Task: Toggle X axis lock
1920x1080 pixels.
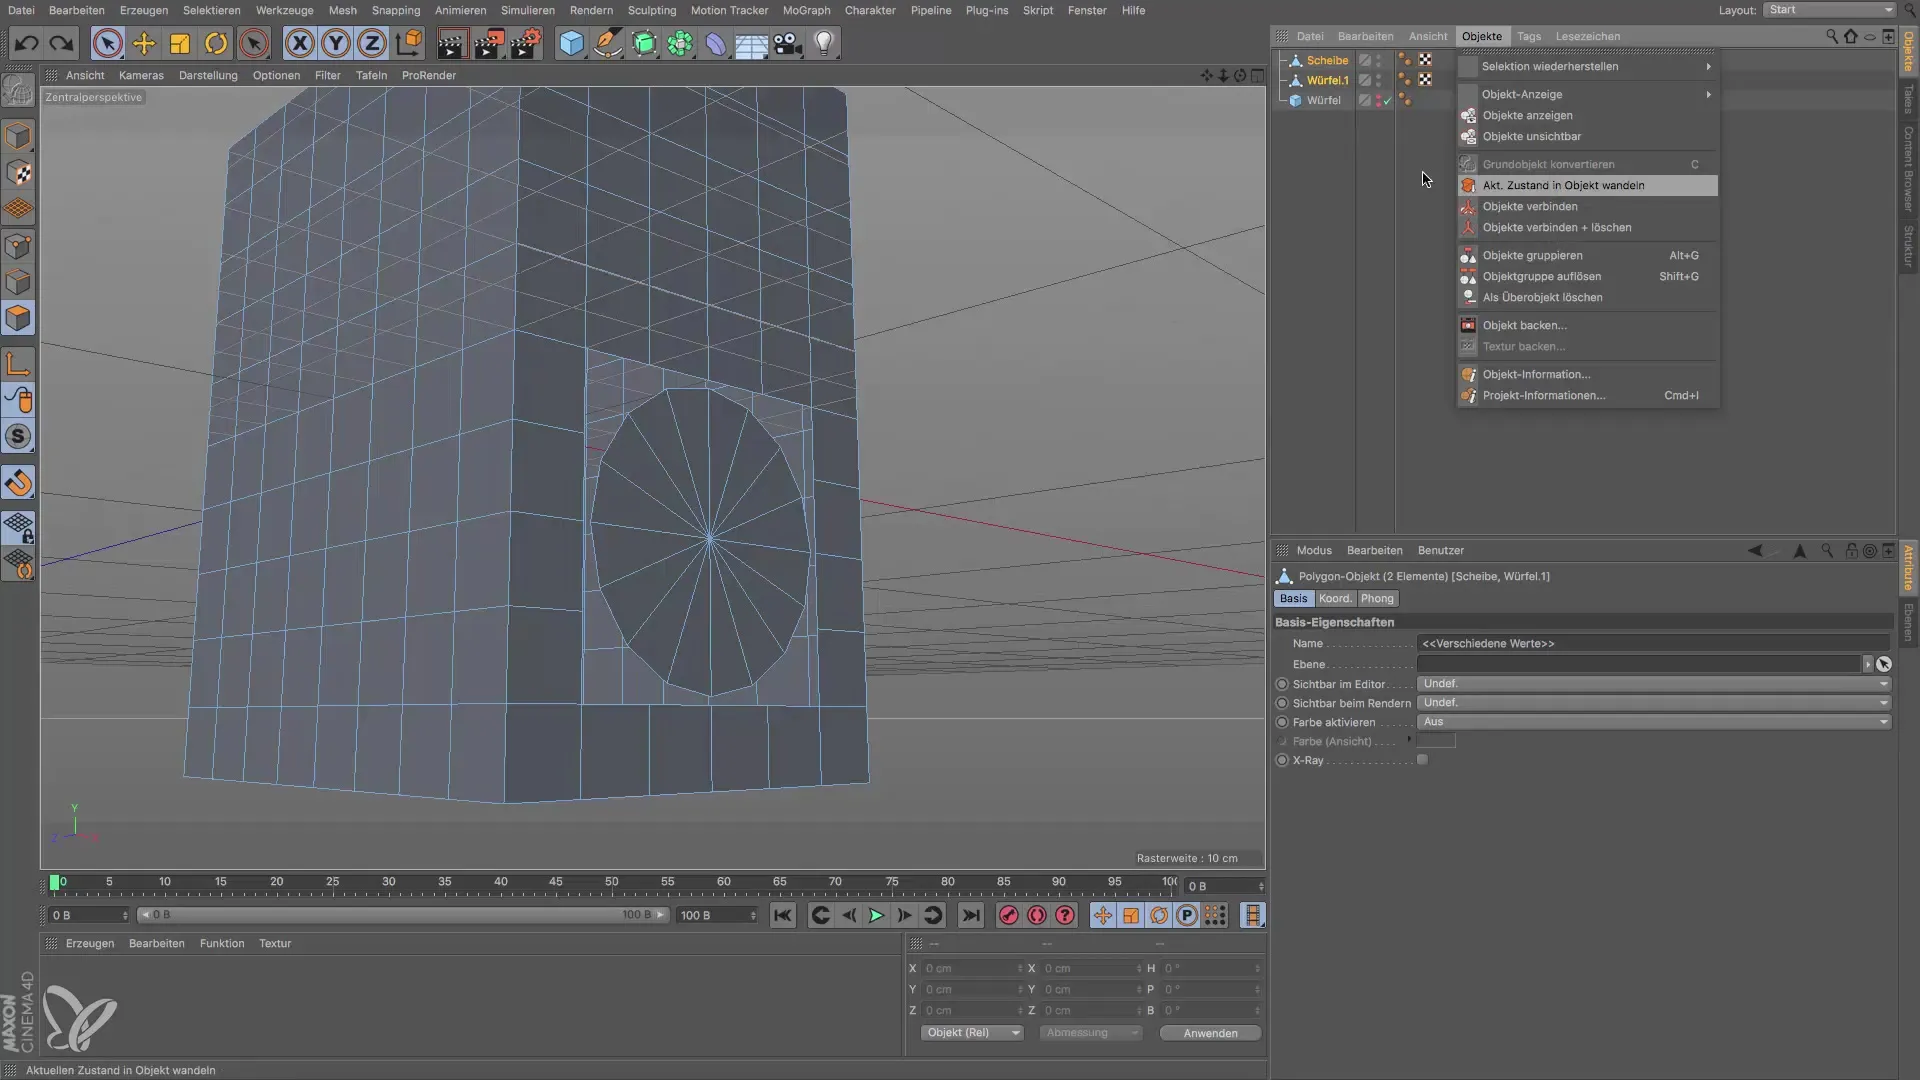Action: click(299, 43)
